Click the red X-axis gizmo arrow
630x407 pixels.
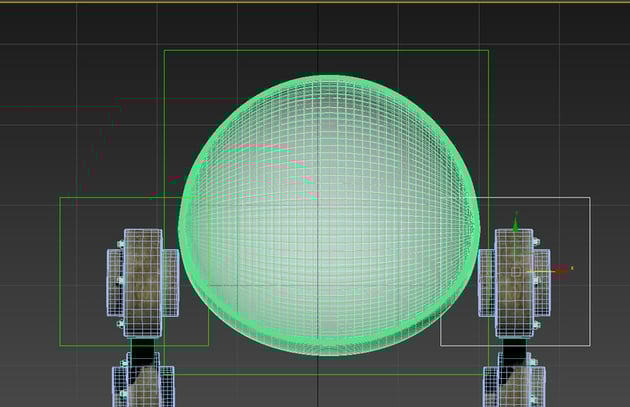[x=561, y=270]
